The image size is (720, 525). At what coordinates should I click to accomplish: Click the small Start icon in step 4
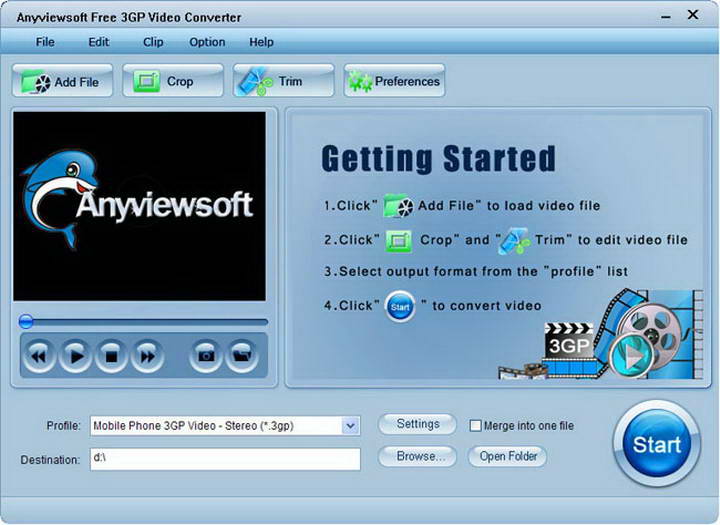tap(400, 306)
